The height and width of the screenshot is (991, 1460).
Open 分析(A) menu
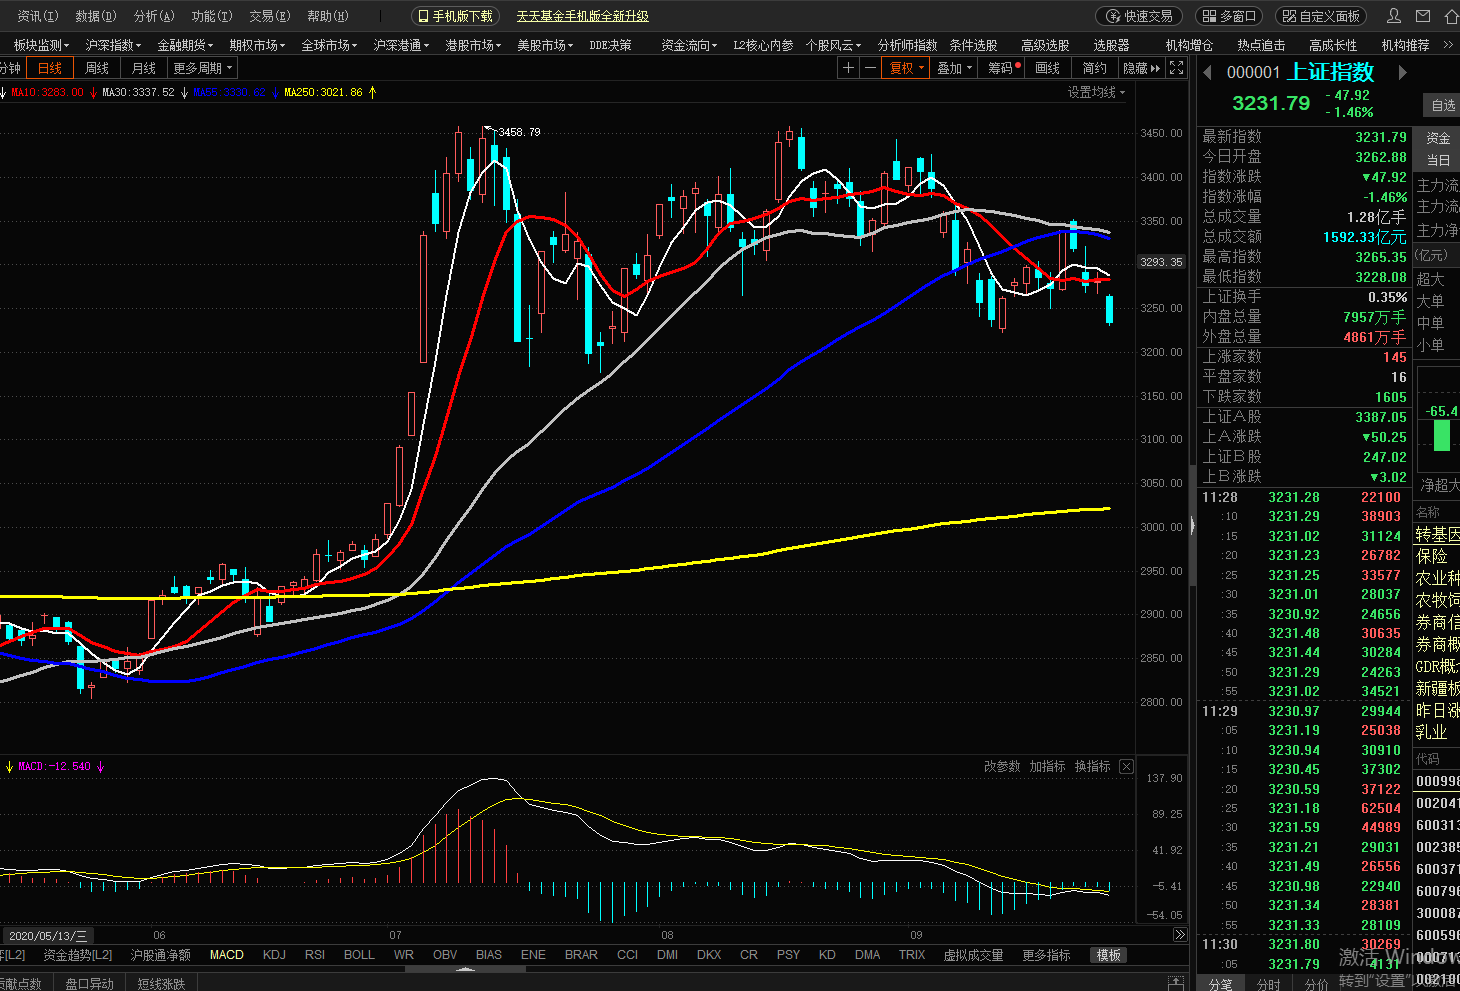[x=154, y=16]
